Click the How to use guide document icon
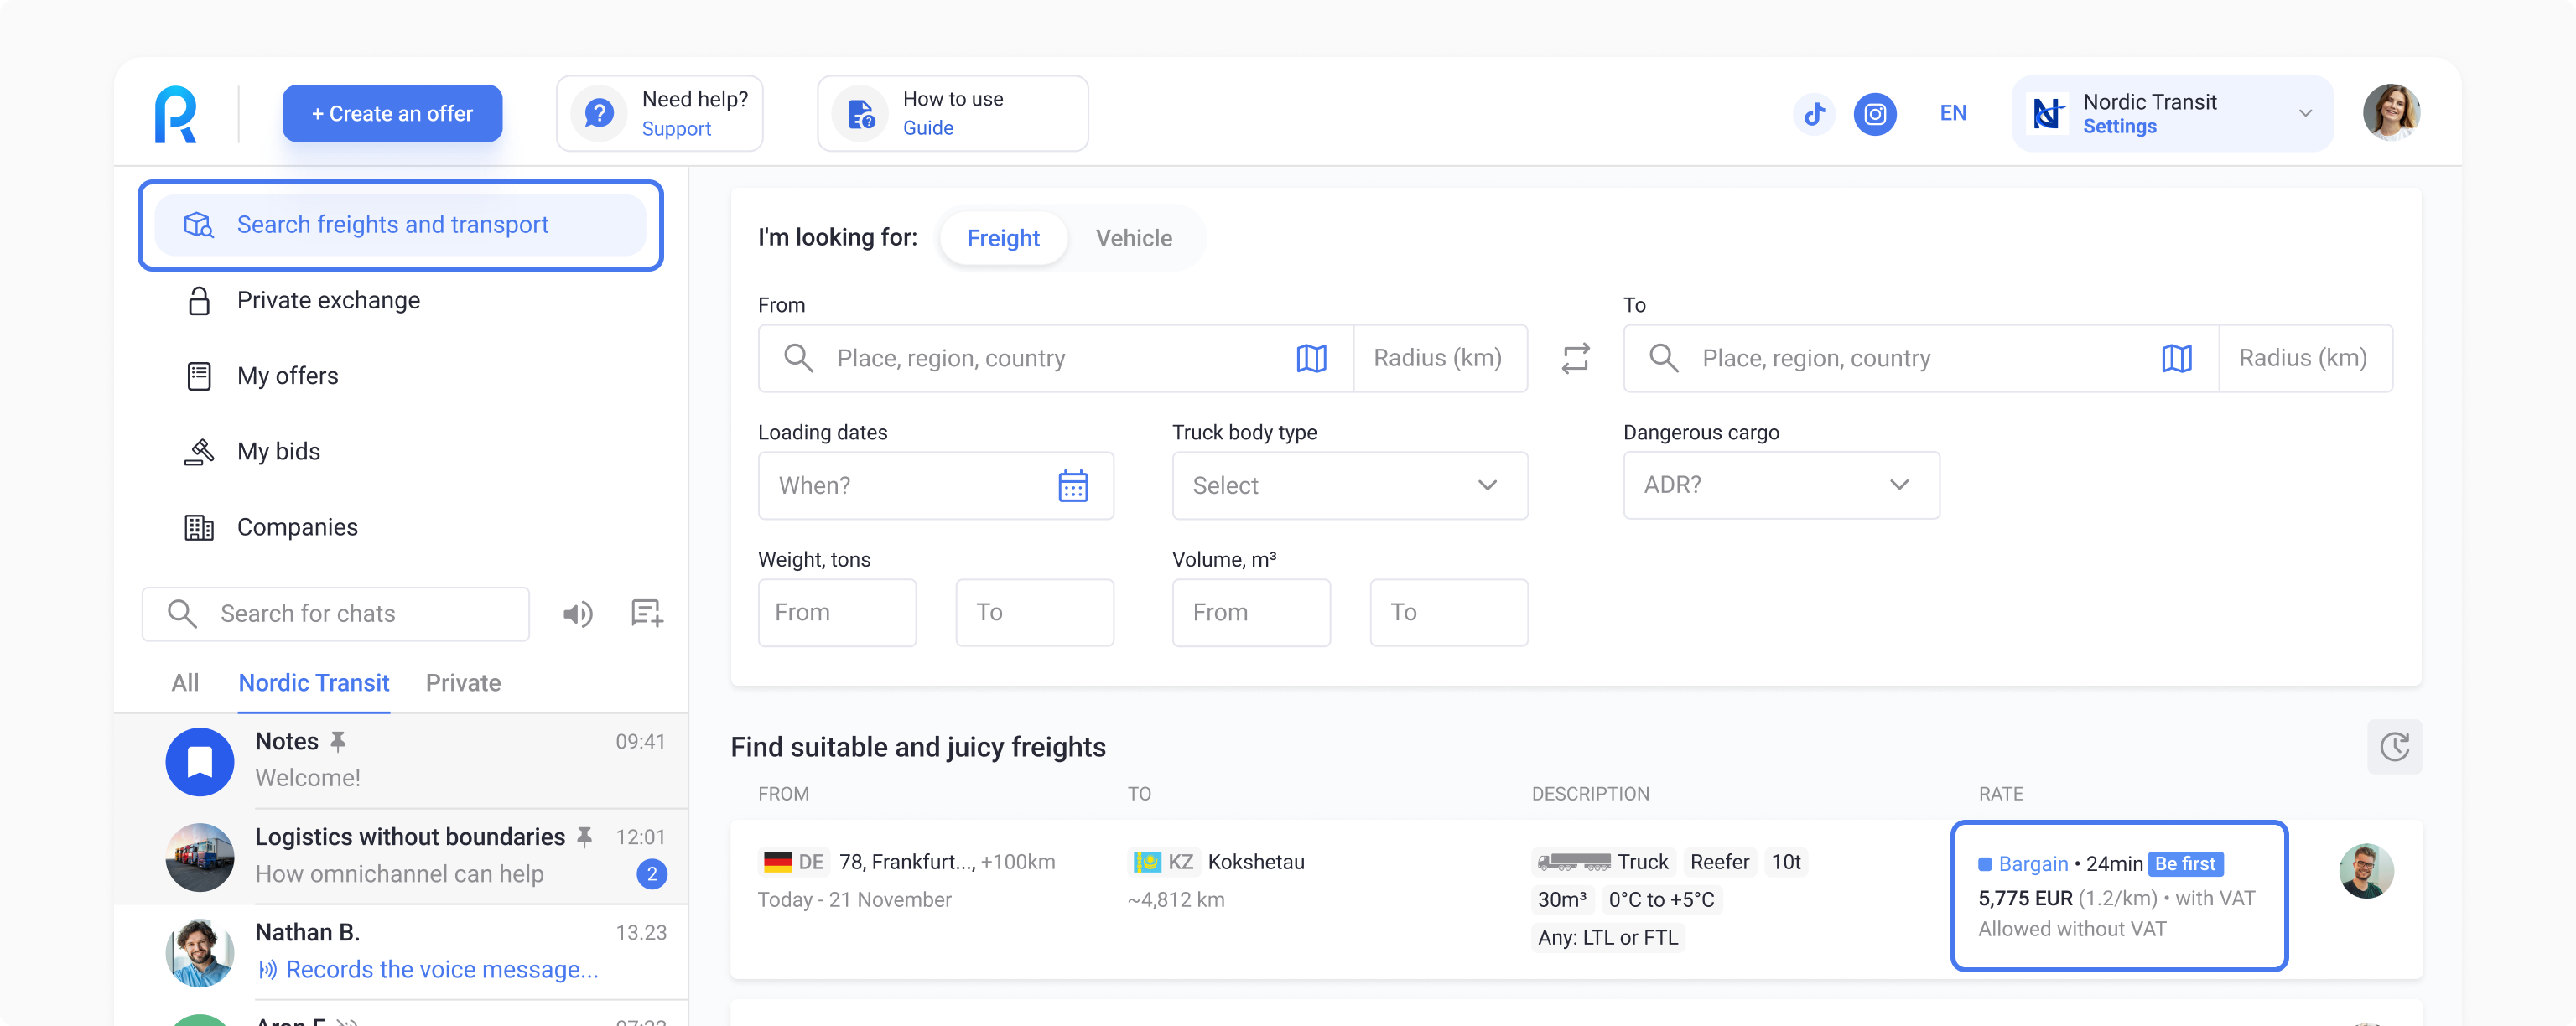2576x1026 pixels. click(x=861, y=114)
